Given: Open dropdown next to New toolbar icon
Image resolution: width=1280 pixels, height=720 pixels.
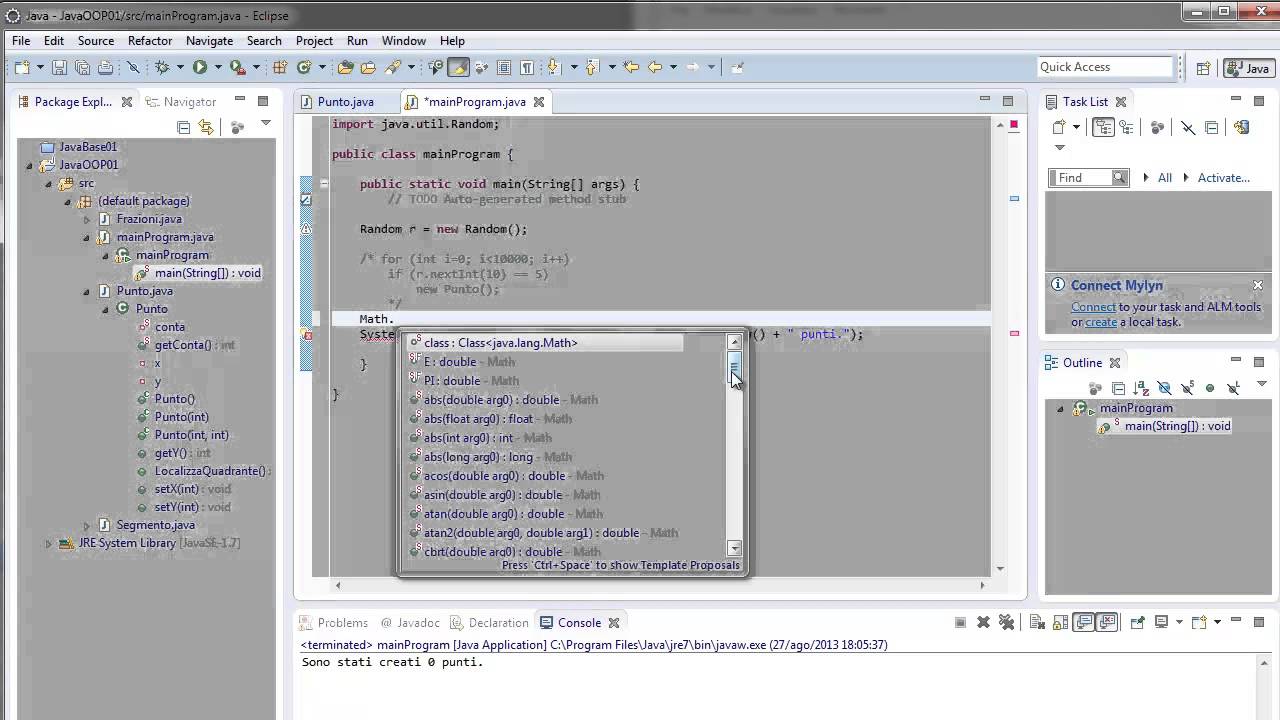Looking at the screenshot, I should click(x=41, y=67).
